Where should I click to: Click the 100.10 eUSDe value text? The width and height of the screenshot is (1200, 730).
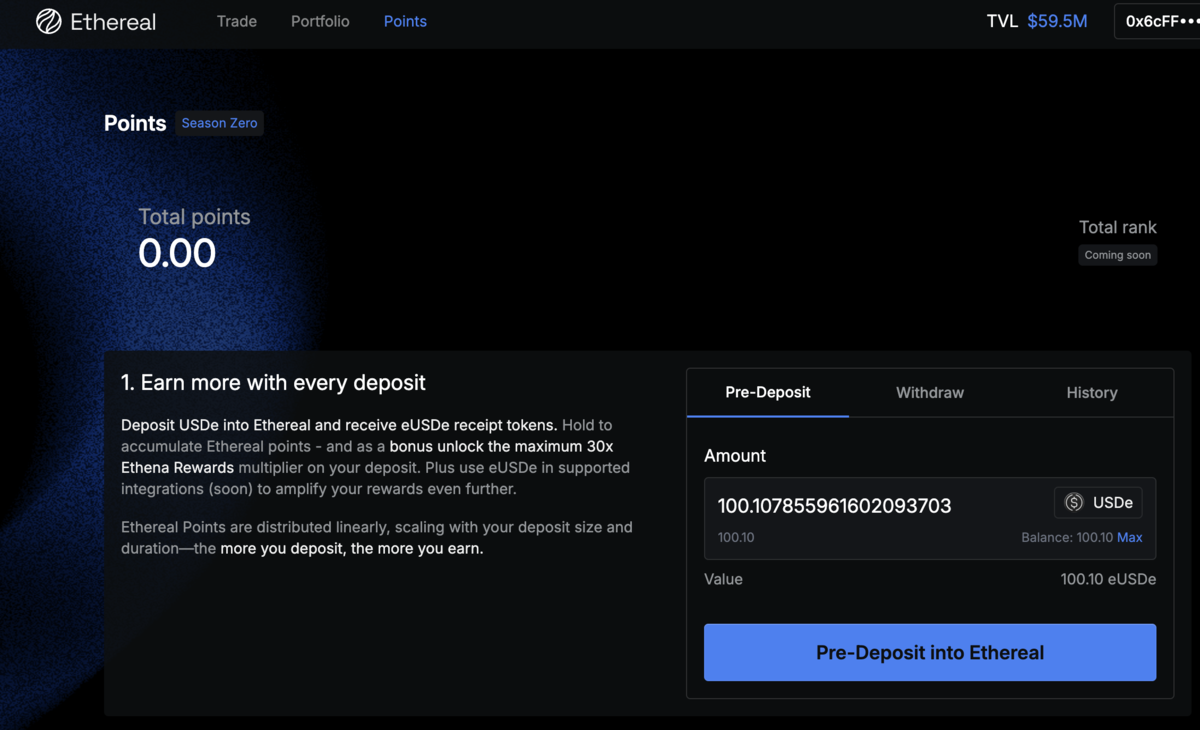coord(1108,579)
